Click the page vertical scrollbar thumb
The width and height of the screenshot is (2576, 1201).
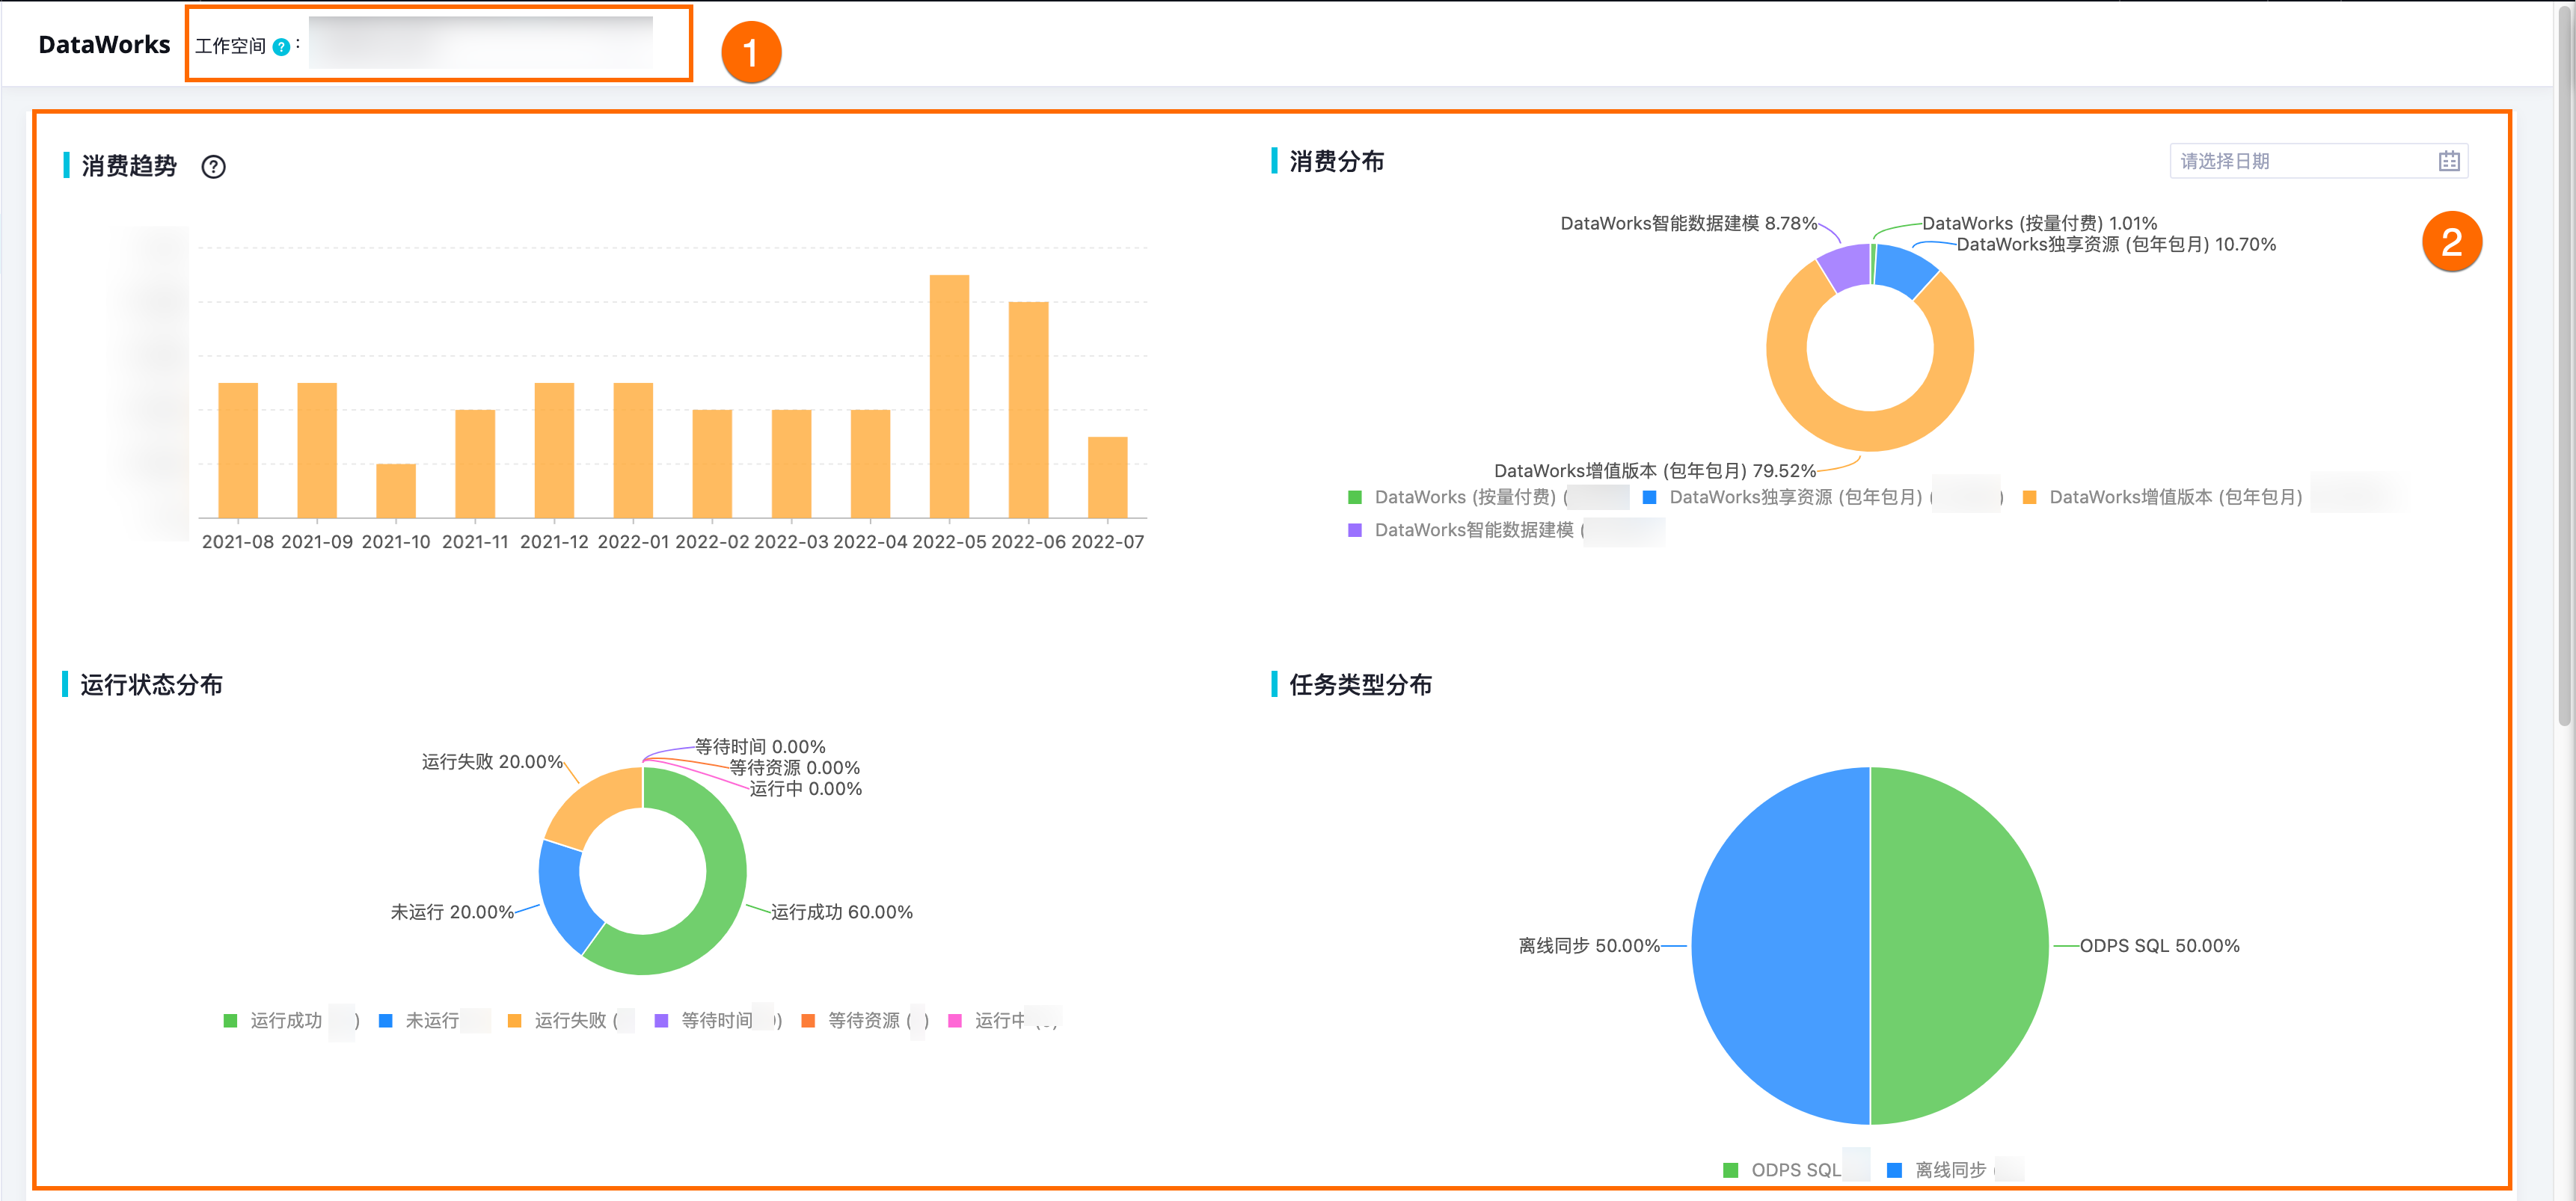2564,365
